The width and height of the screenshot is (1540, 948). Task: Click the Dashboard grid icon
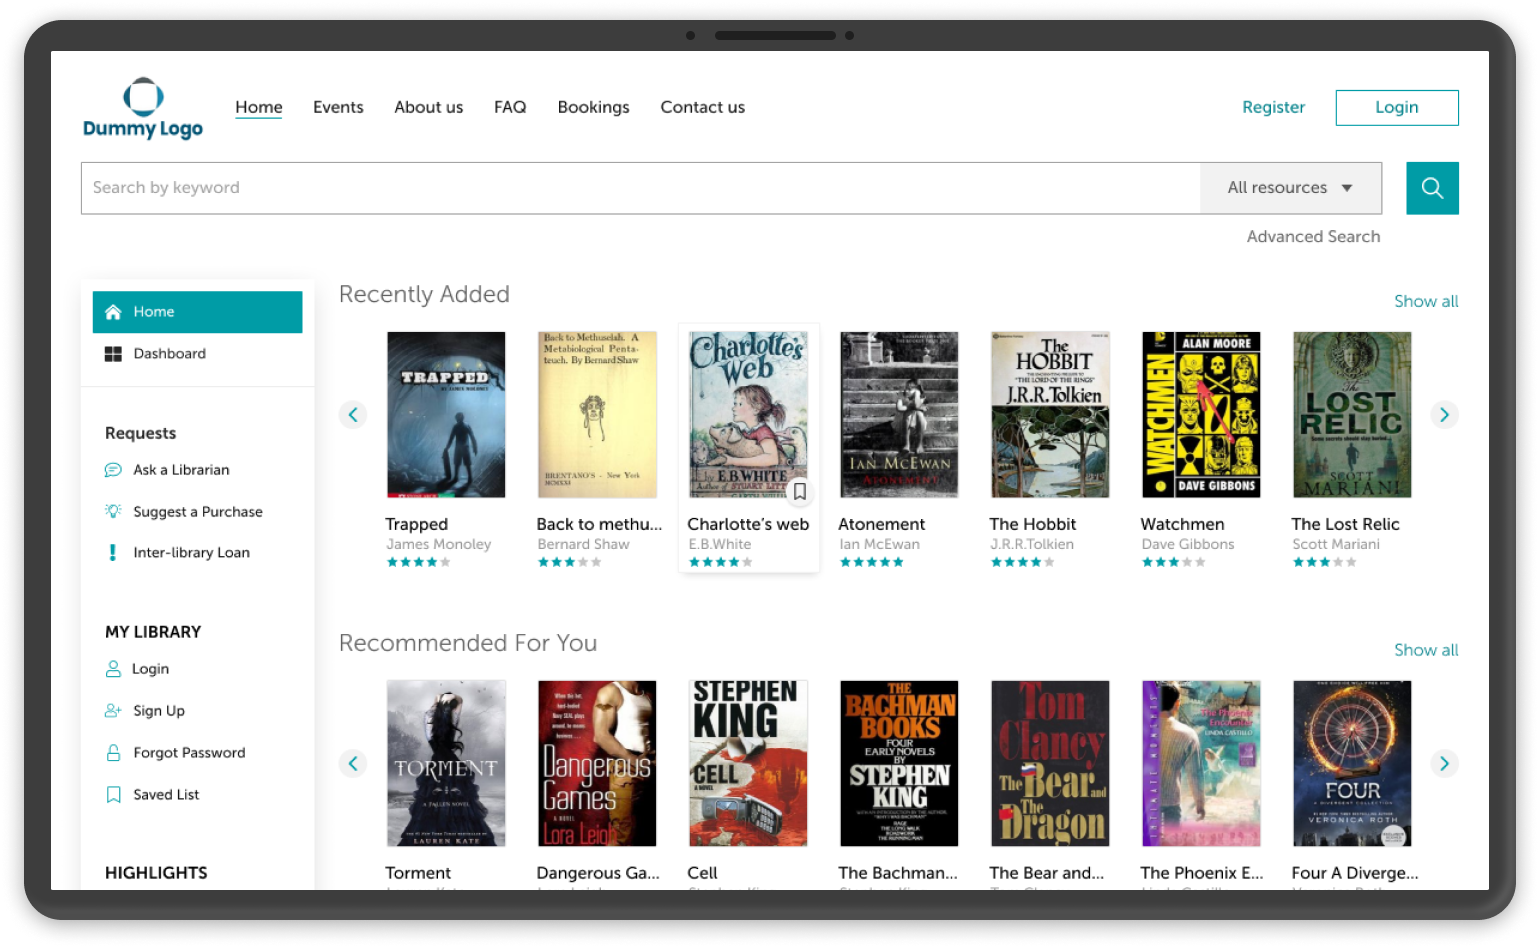click(x=113, y=354)
